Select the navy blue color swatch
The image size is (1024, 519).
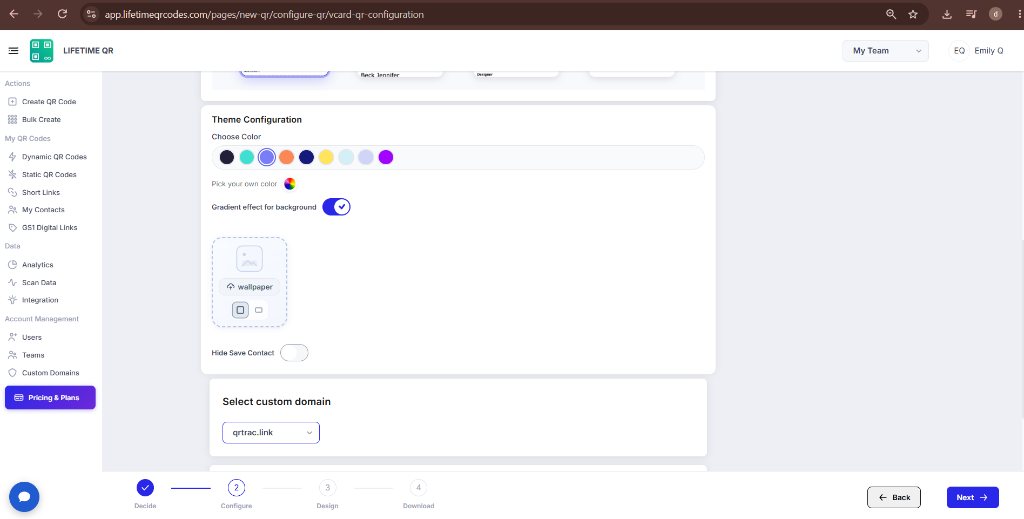point(306,157)
